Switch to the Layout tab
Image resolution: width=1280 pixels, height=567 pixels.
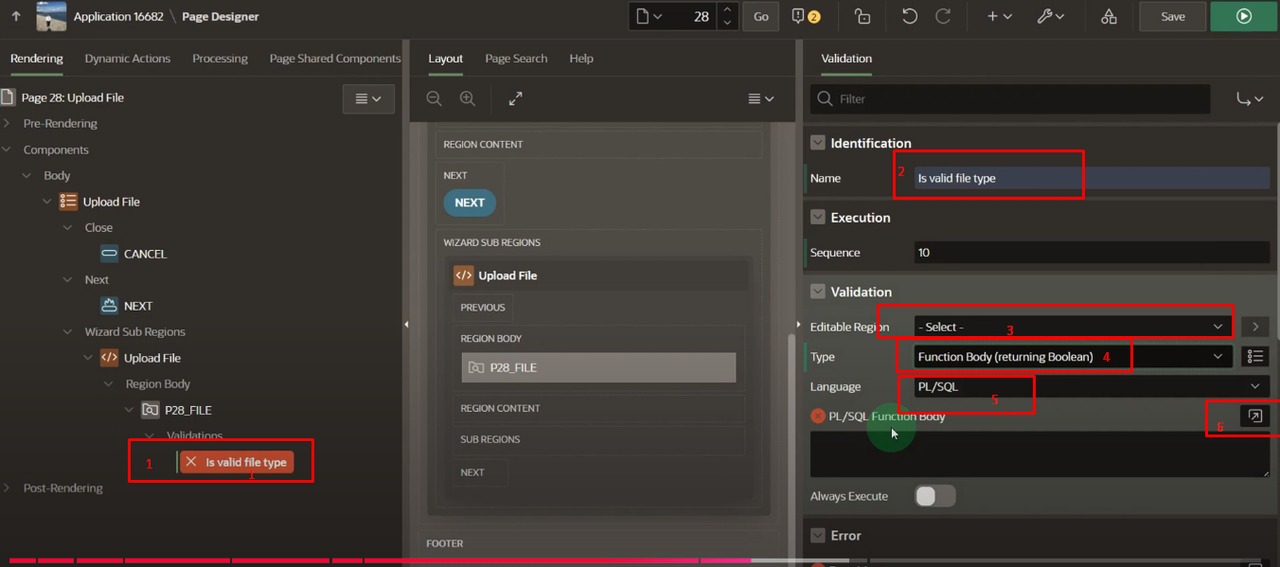pos(445,58)
